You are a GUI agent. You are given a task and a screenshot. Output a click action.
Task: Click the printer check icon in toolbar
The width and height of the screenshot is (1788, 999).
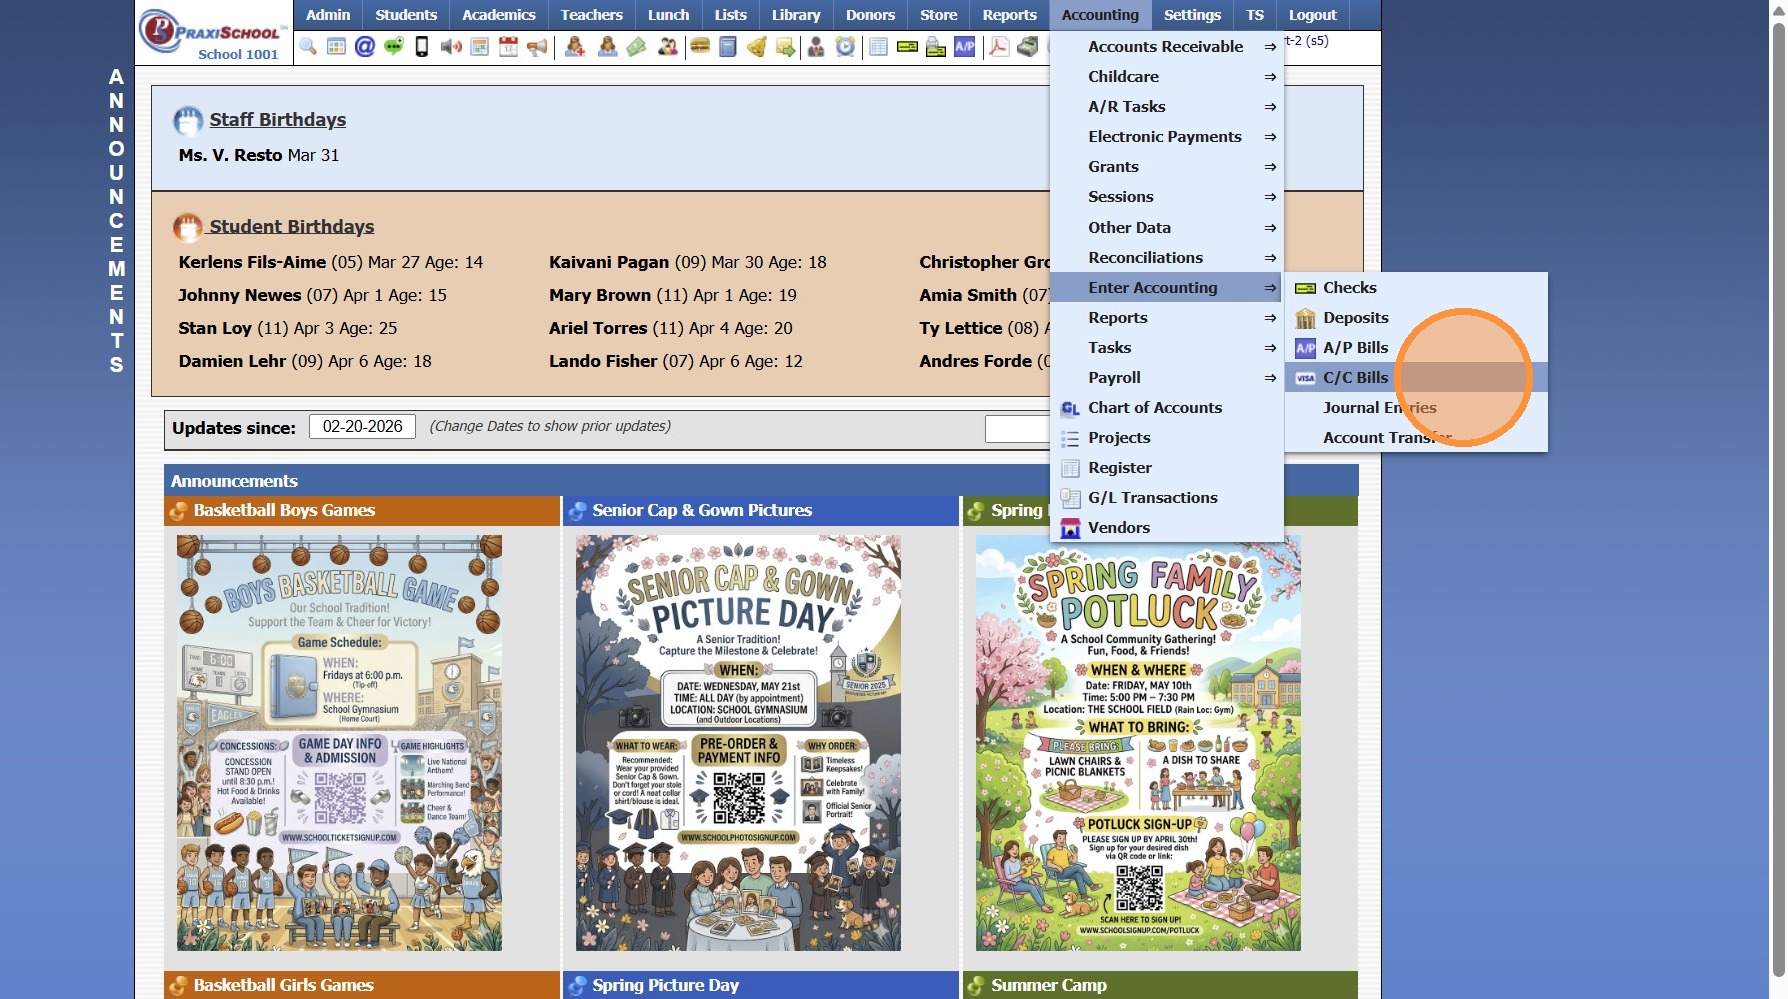[936, 46]
